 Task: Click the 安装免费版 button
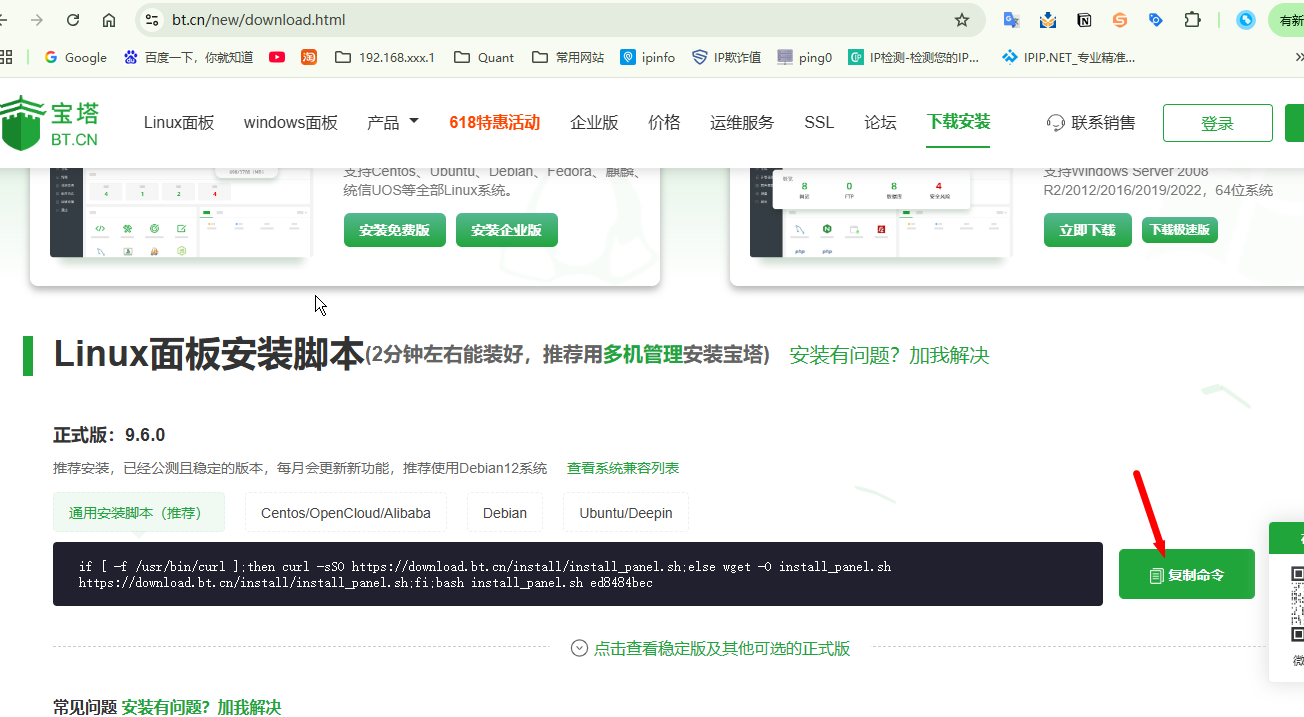[395, 230]
